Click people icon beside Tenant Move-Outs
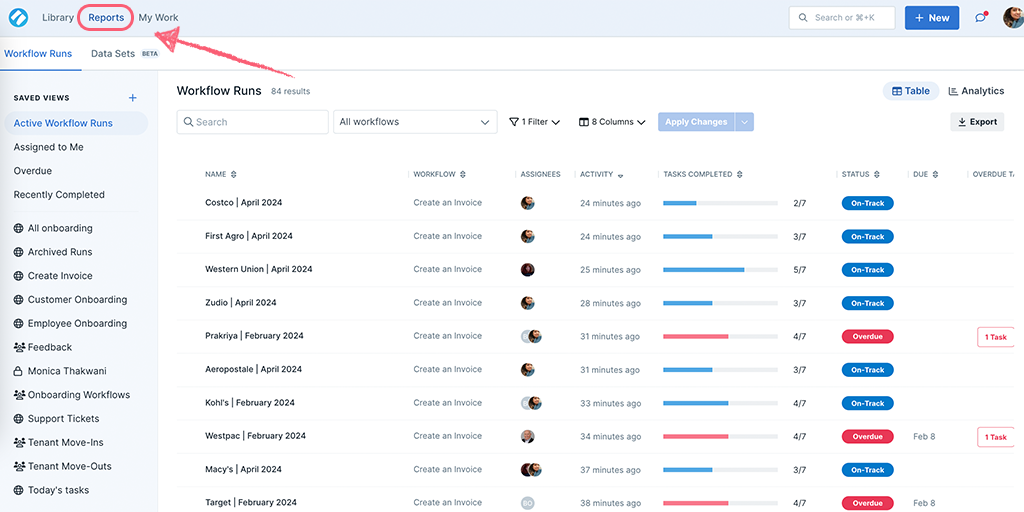 19,466
